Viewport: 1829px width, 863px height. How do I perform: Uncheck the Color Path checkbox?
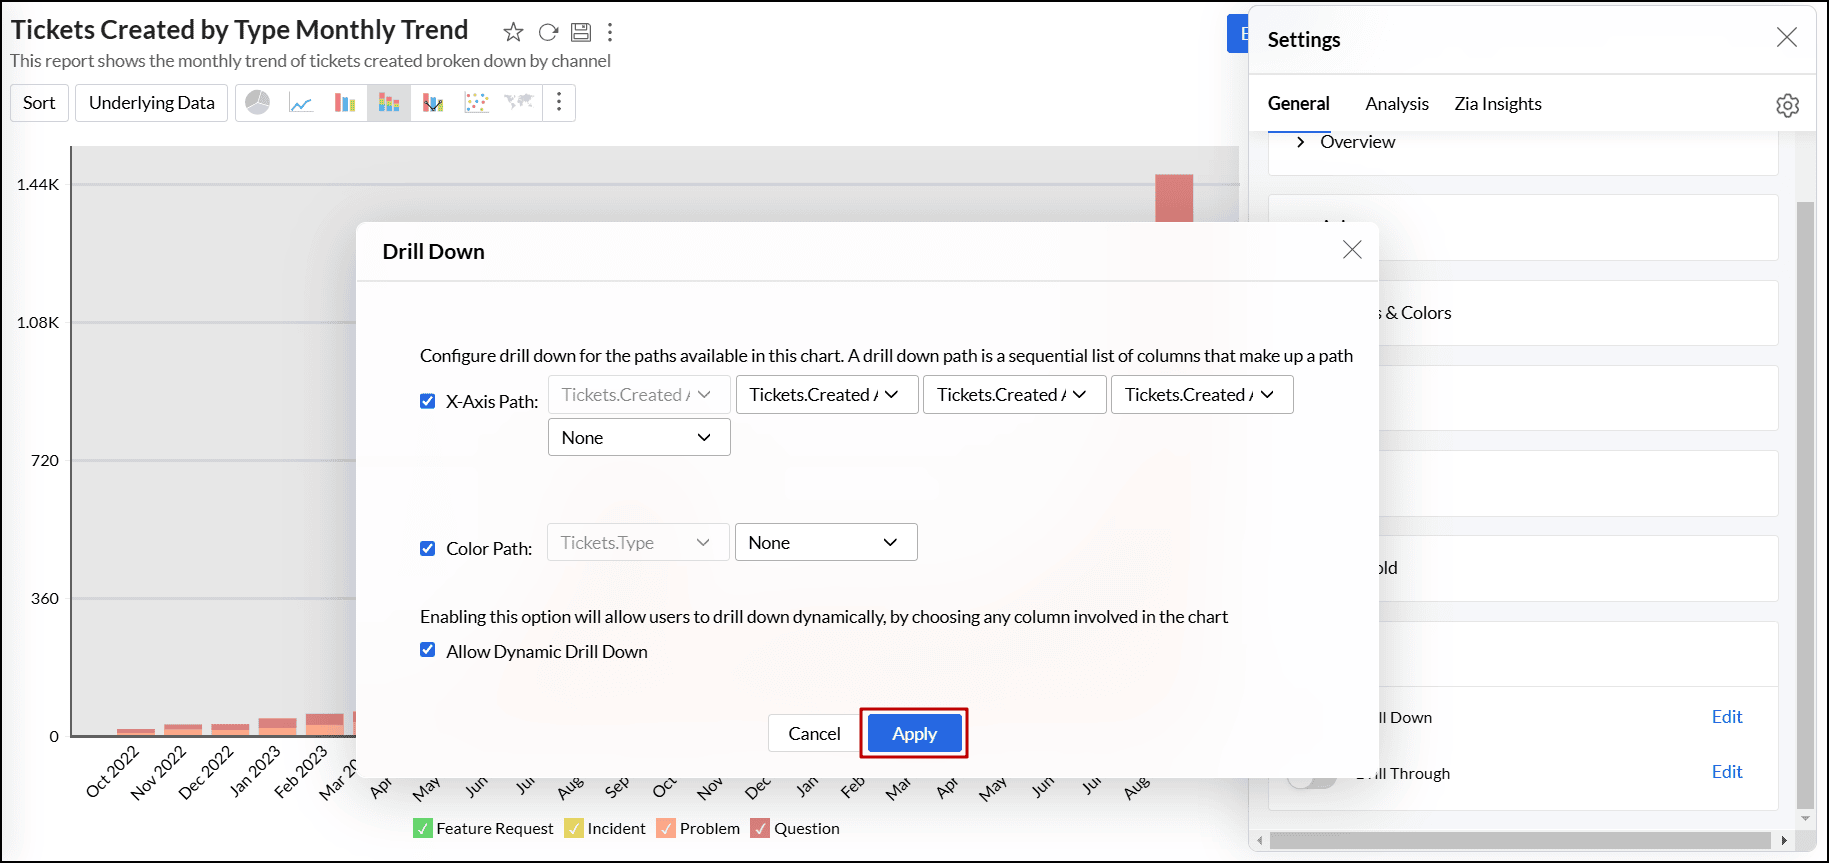click(x=428, y=548)
